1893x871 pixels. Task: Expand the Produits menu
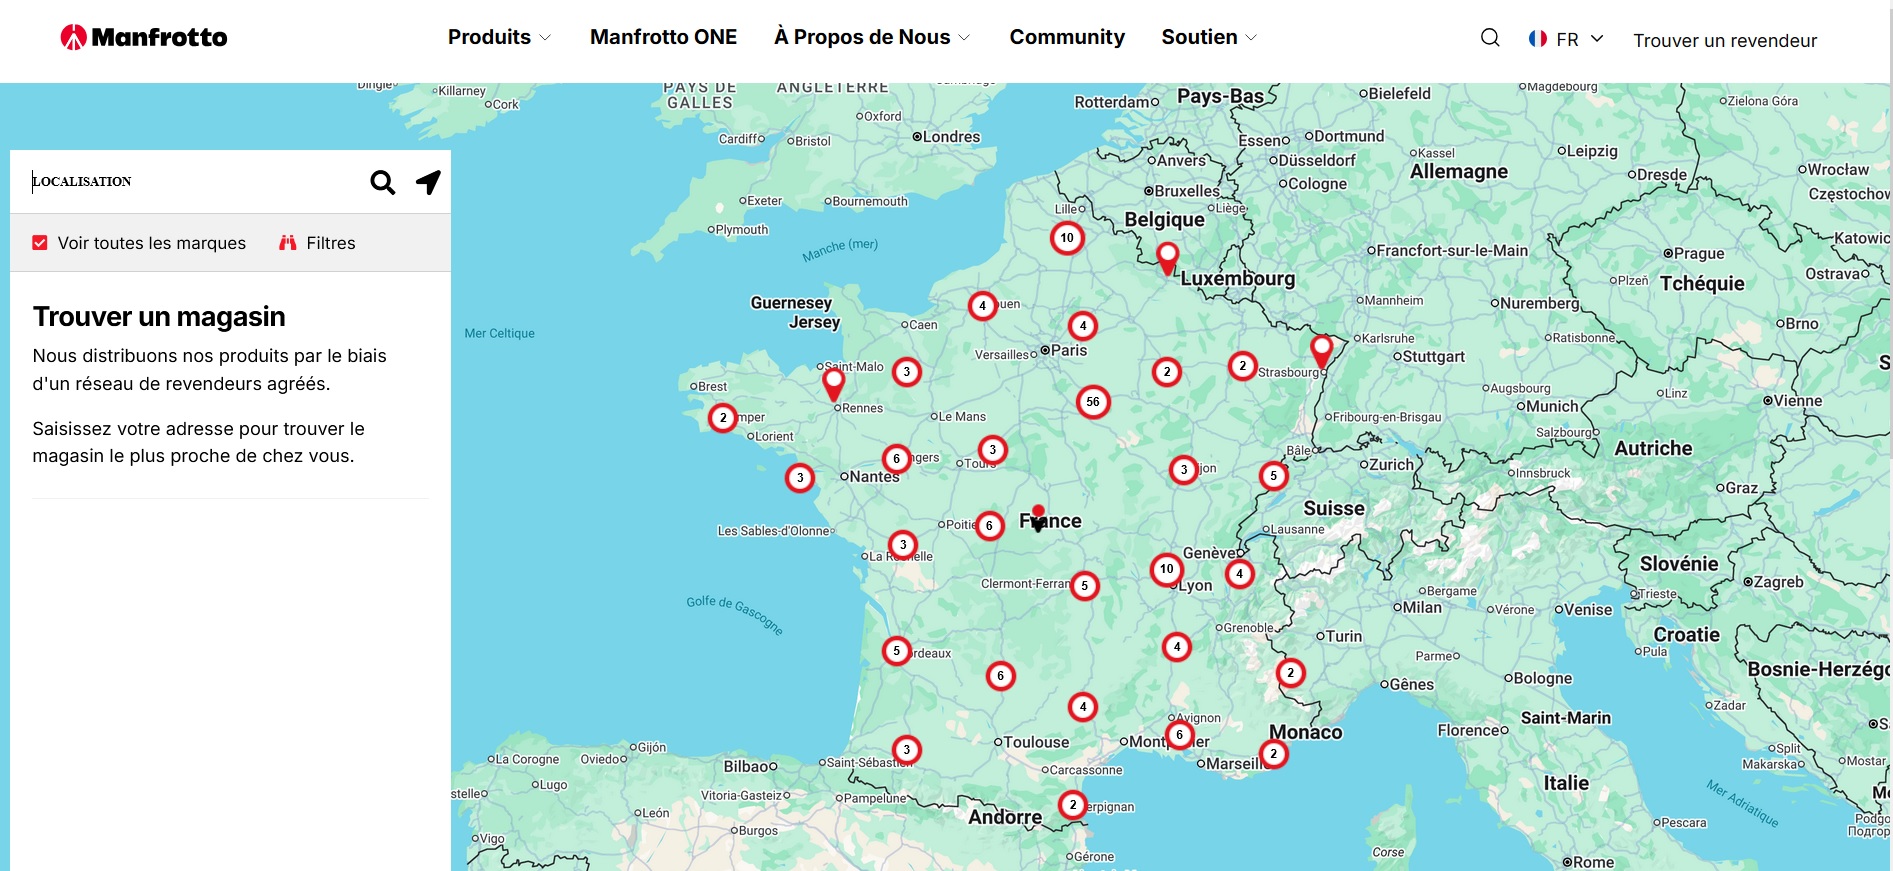pyautogui.click(x=499, y=38)
